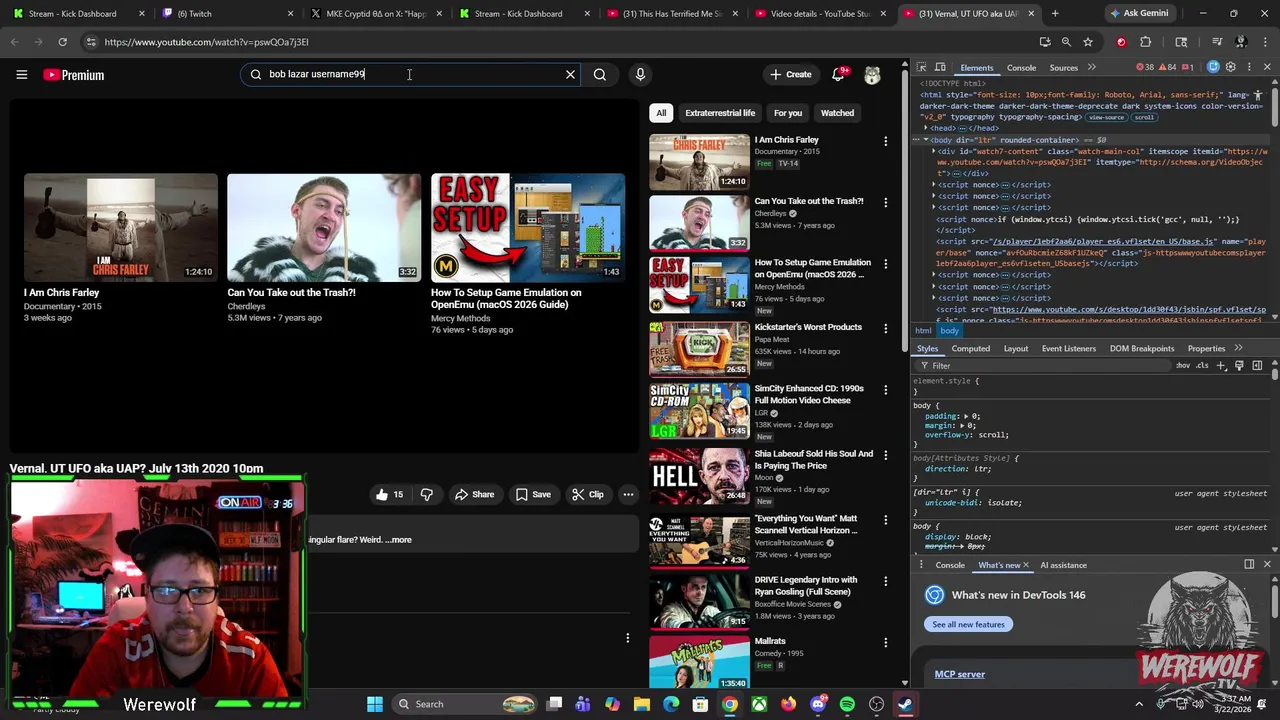Image resolution: width=1280 pixels, height=720 pixels.
Task: Clip the video
Action: coord(588,494)
